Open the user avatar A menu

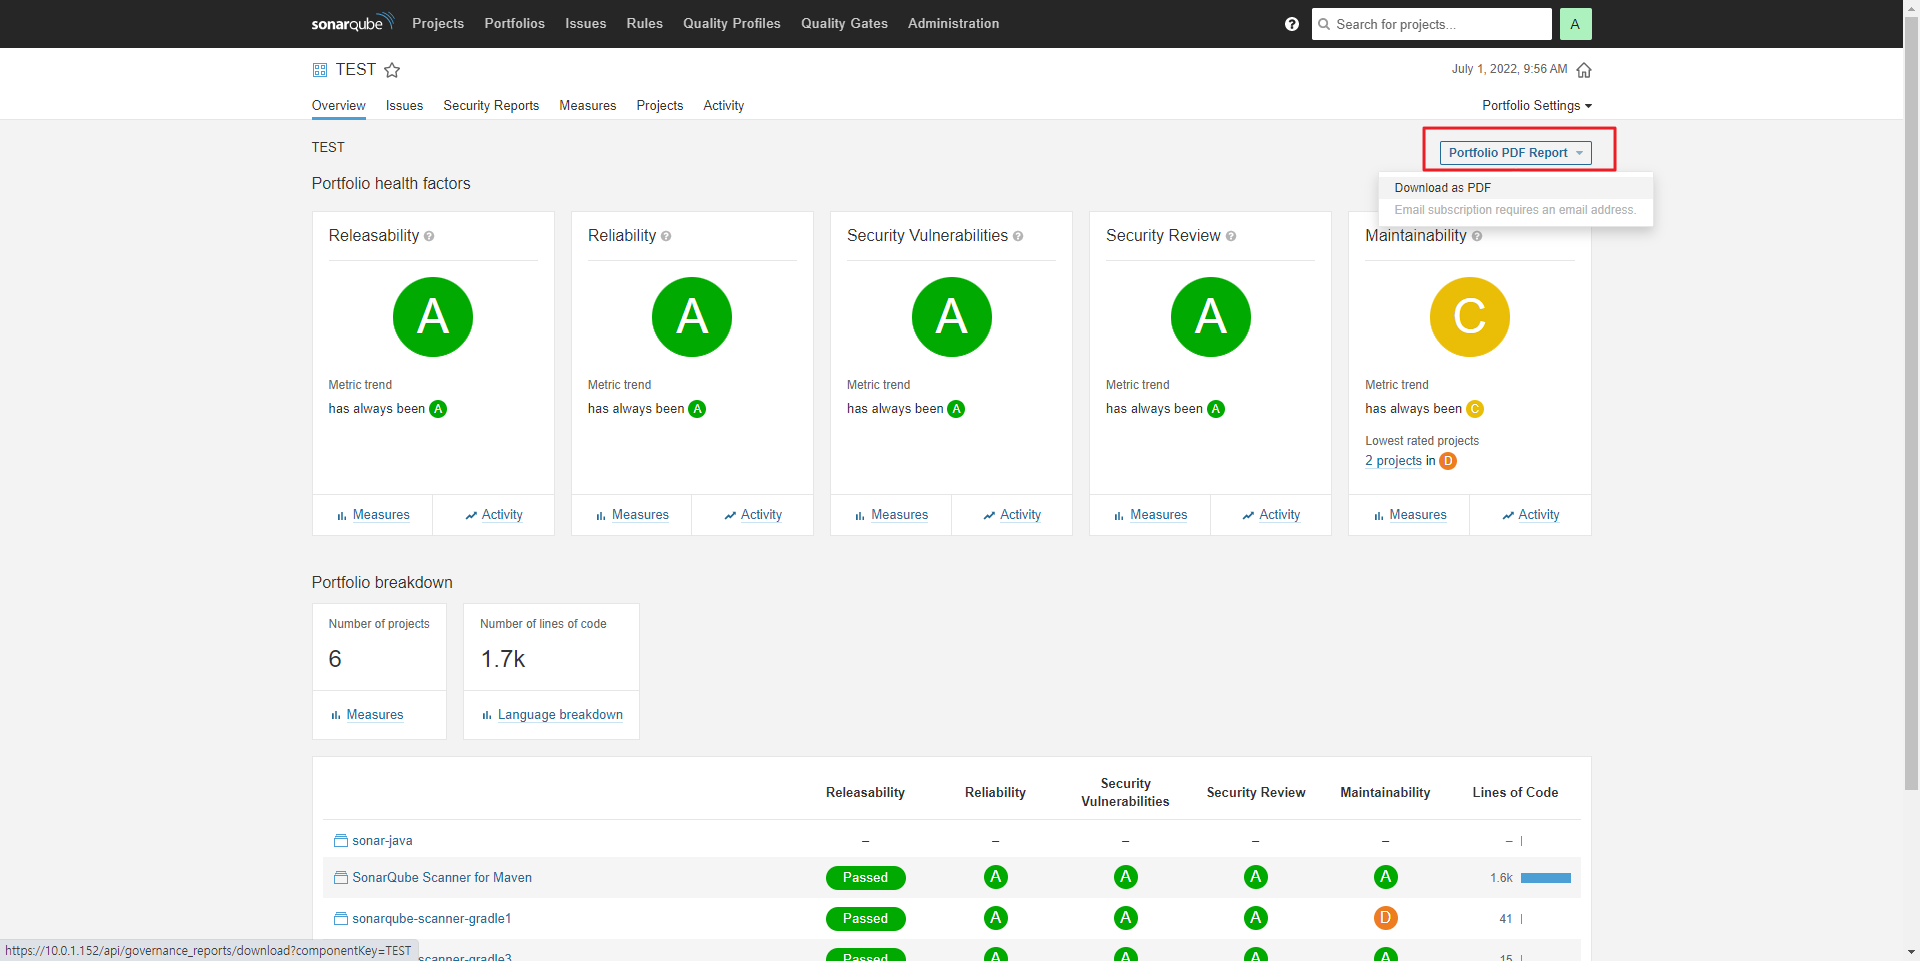click(x=1575, y=24)
